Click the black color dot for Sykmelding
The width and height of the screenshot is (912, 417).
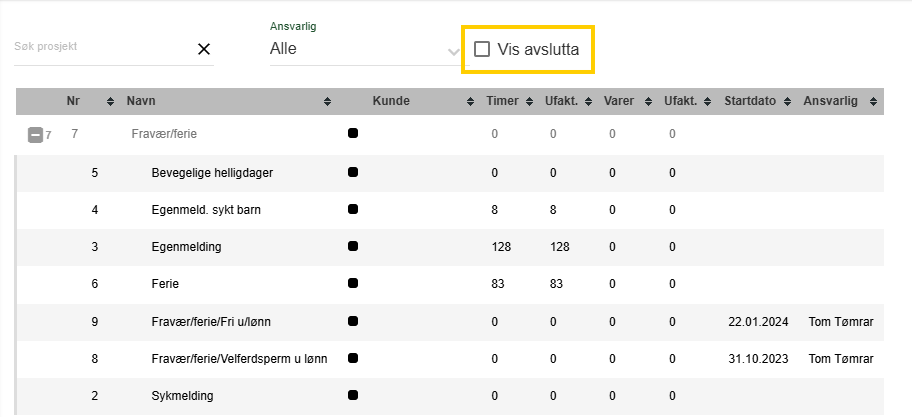point(352,395)
